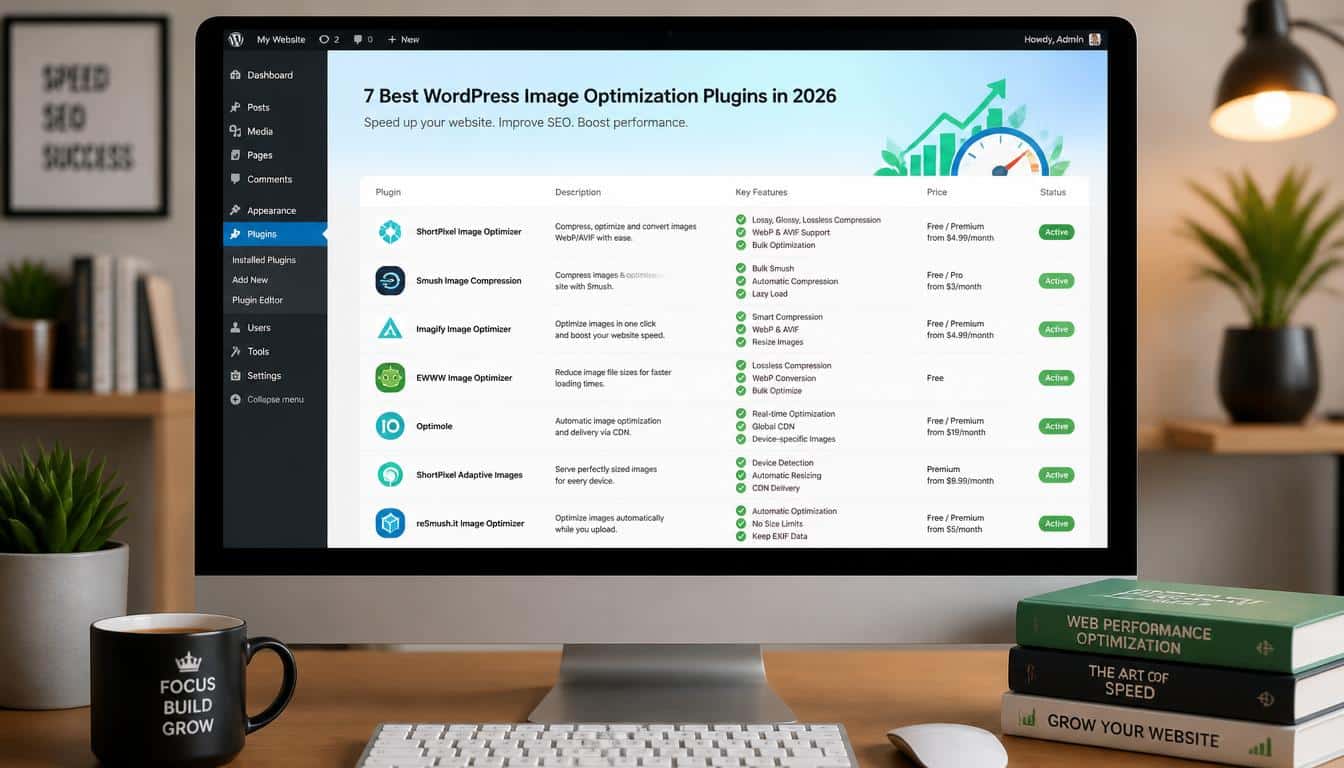
Task: Click the reSmush.it Image Optimizer logo
Action: point(390,523)
